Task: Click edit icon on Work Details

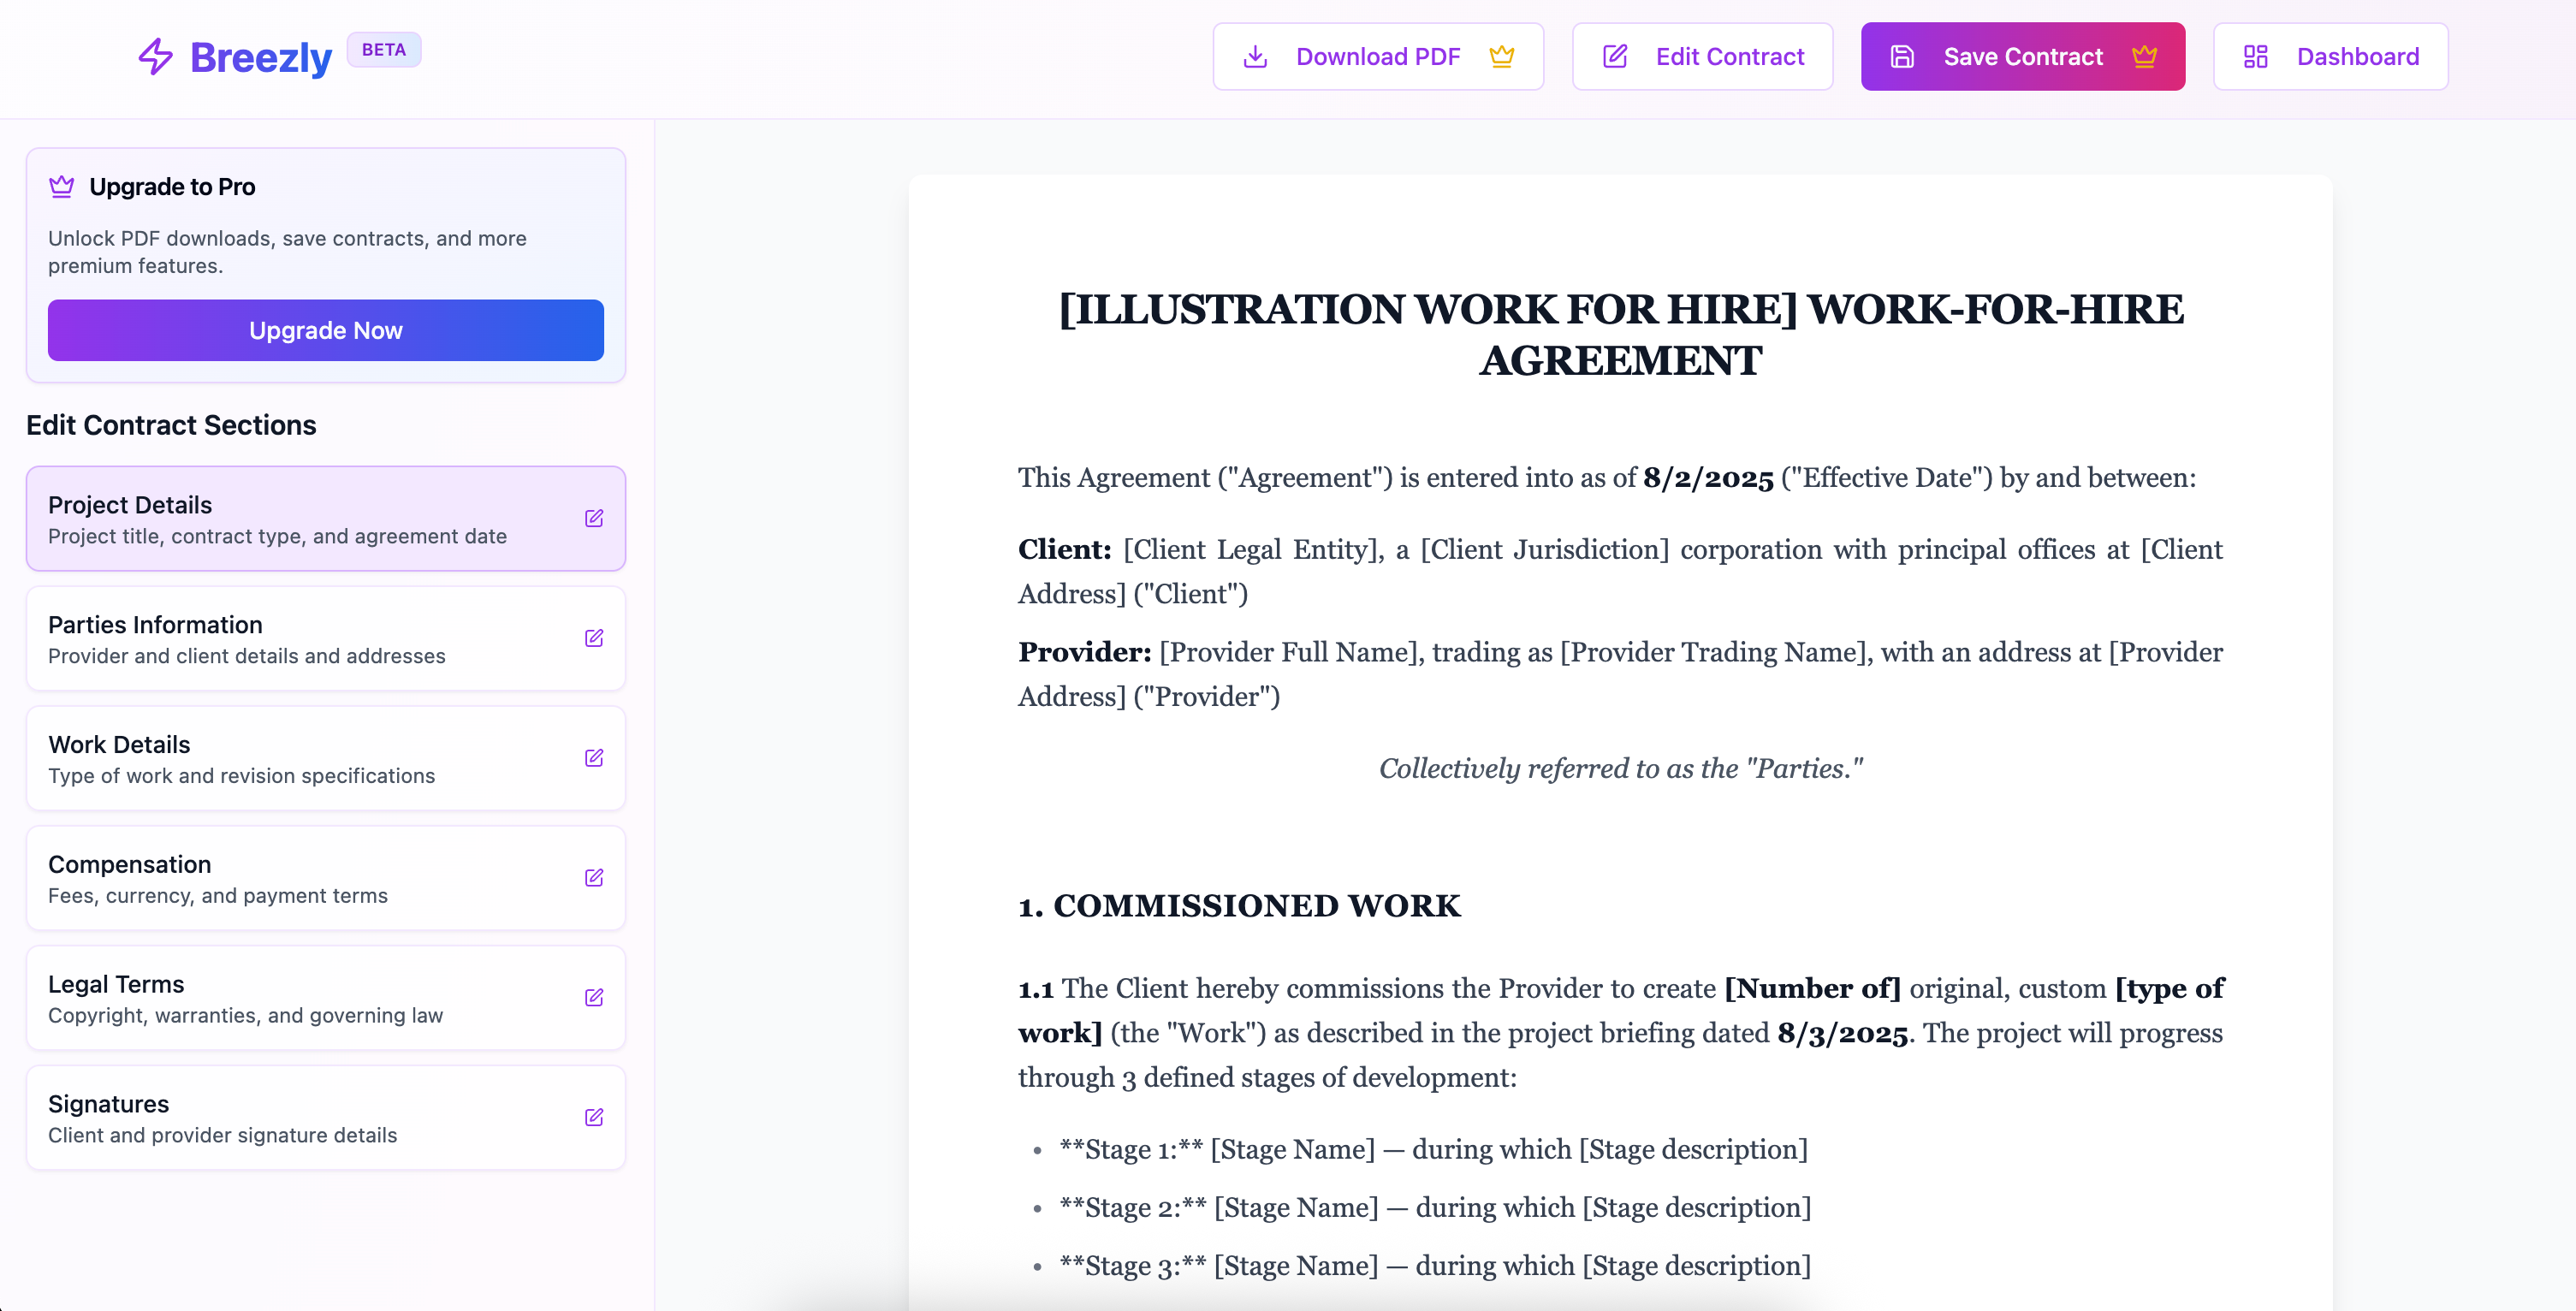Action: (x=594, y=758)
